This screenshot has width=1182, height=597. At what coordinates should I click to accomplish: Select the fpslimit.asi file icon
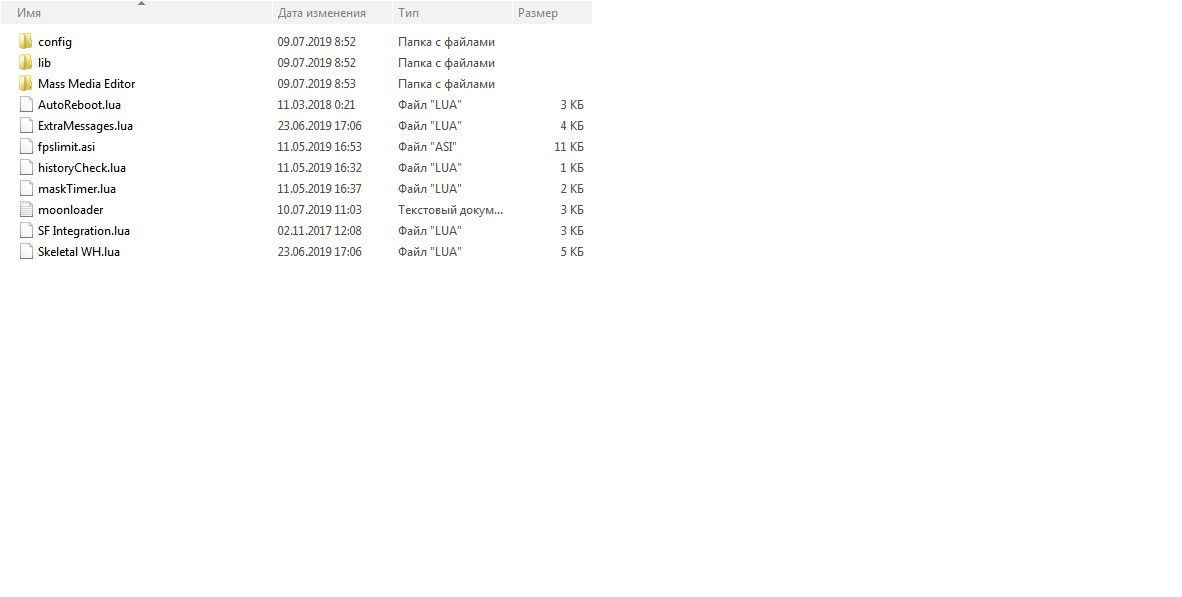click(x=26, y=147)
